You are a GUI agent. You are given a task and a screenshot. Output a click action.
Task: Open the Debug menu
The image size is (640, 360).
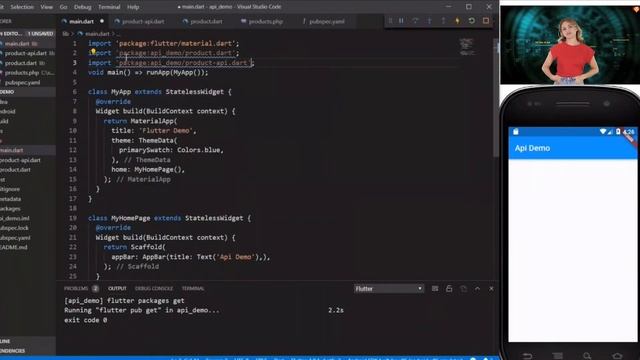(82, 7)
